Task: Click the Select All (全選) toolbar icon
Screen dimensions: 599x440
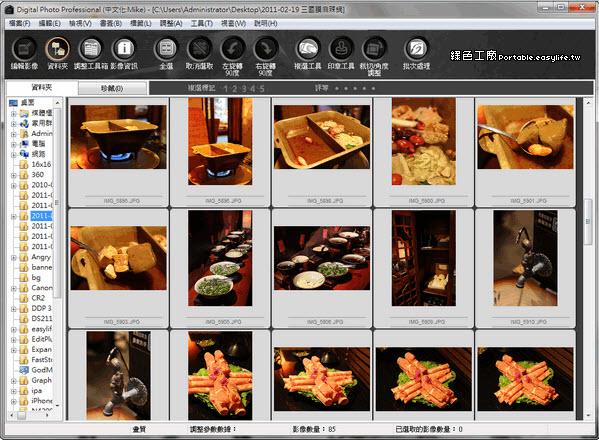Action: [x=167, y=49]
